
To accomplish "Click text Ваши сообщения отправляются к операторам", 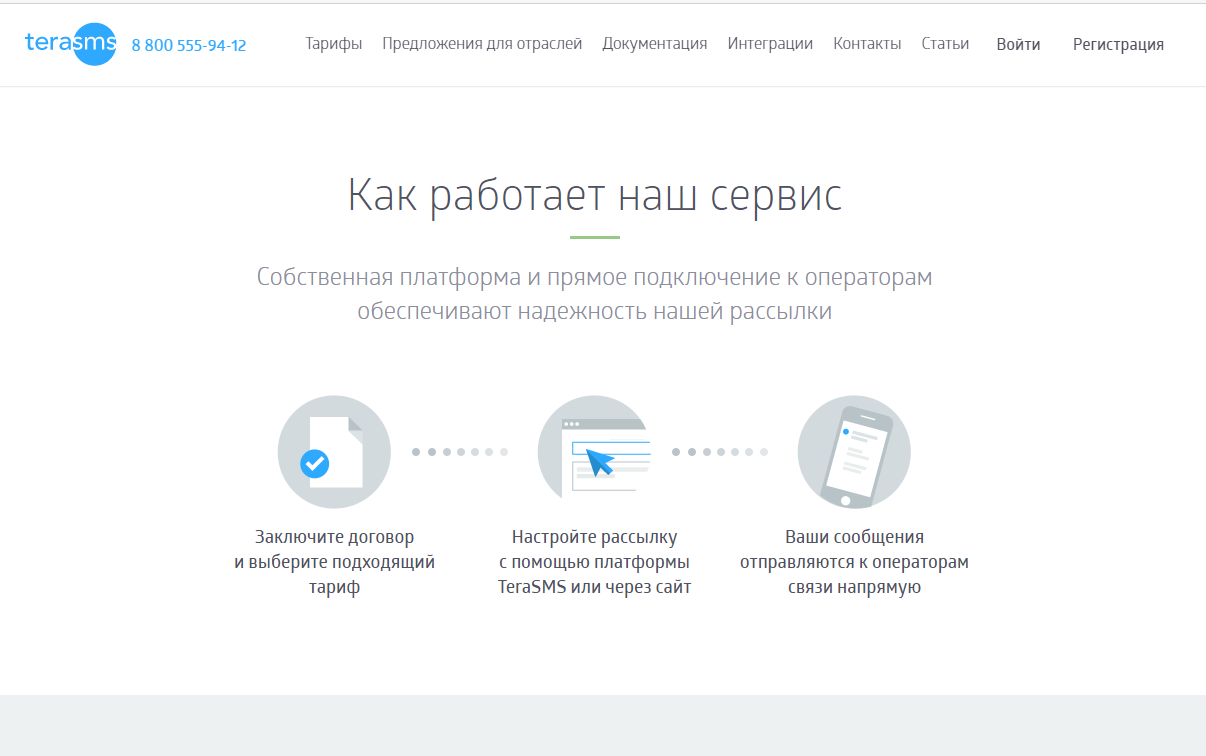I will point(854,562).
